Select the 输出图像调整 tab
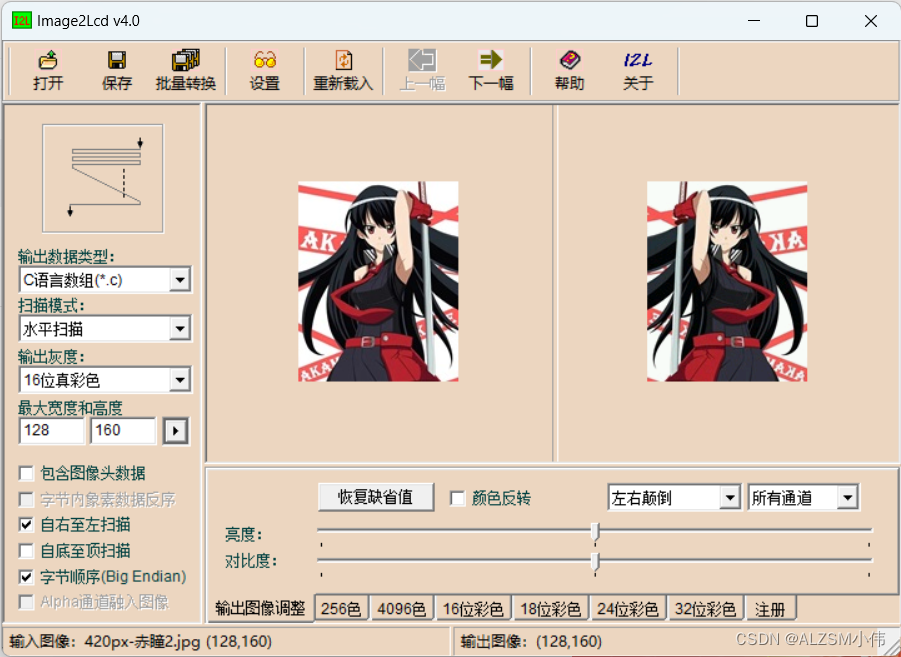The width and height of the screenshot is (901, 657). (x=260, y=608)
